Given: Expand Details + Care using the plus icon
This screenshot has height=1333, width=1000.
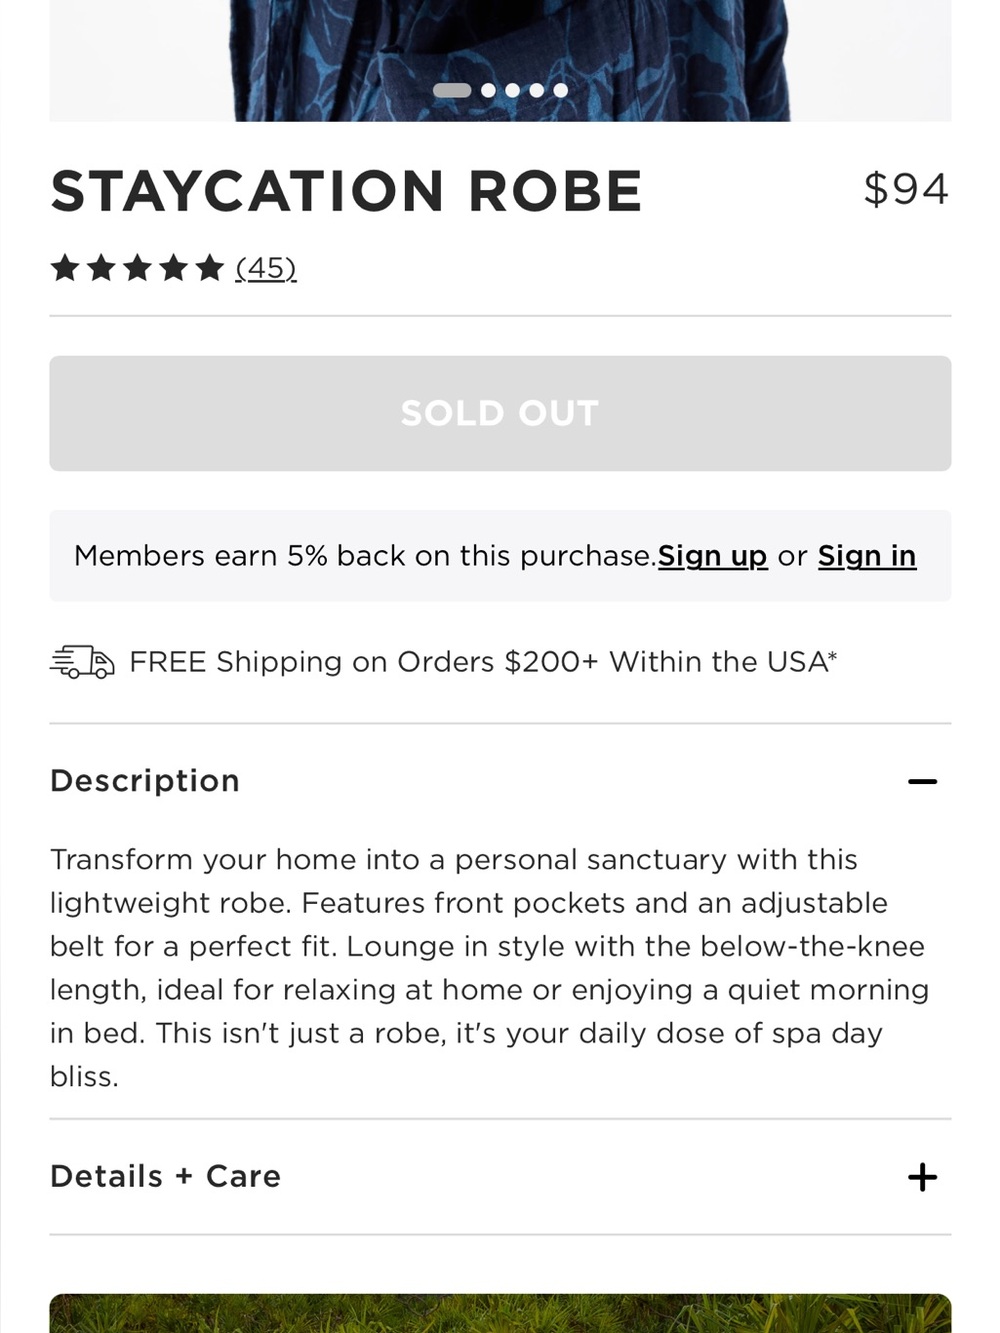Looking at the screenshot, I should coord(922,1177).
